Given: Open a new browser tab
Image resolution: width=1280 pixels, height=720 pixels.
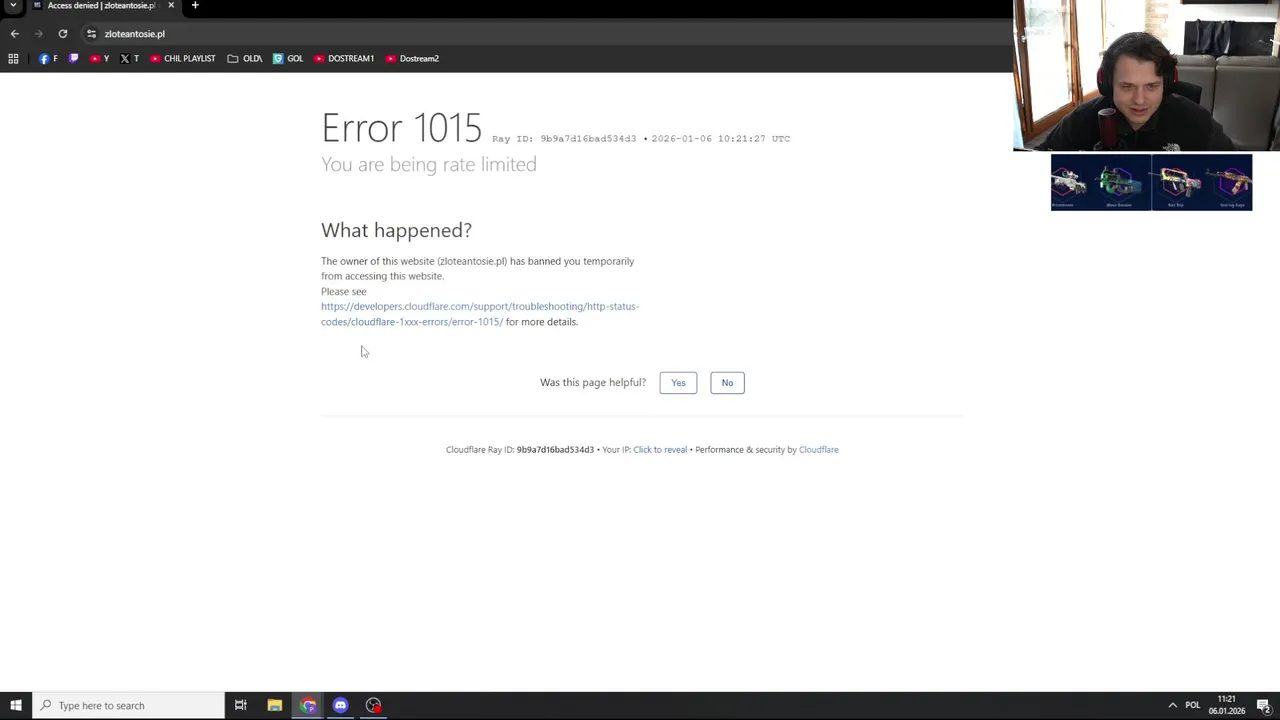Looking at the screenshot, I should pos(195,5).
